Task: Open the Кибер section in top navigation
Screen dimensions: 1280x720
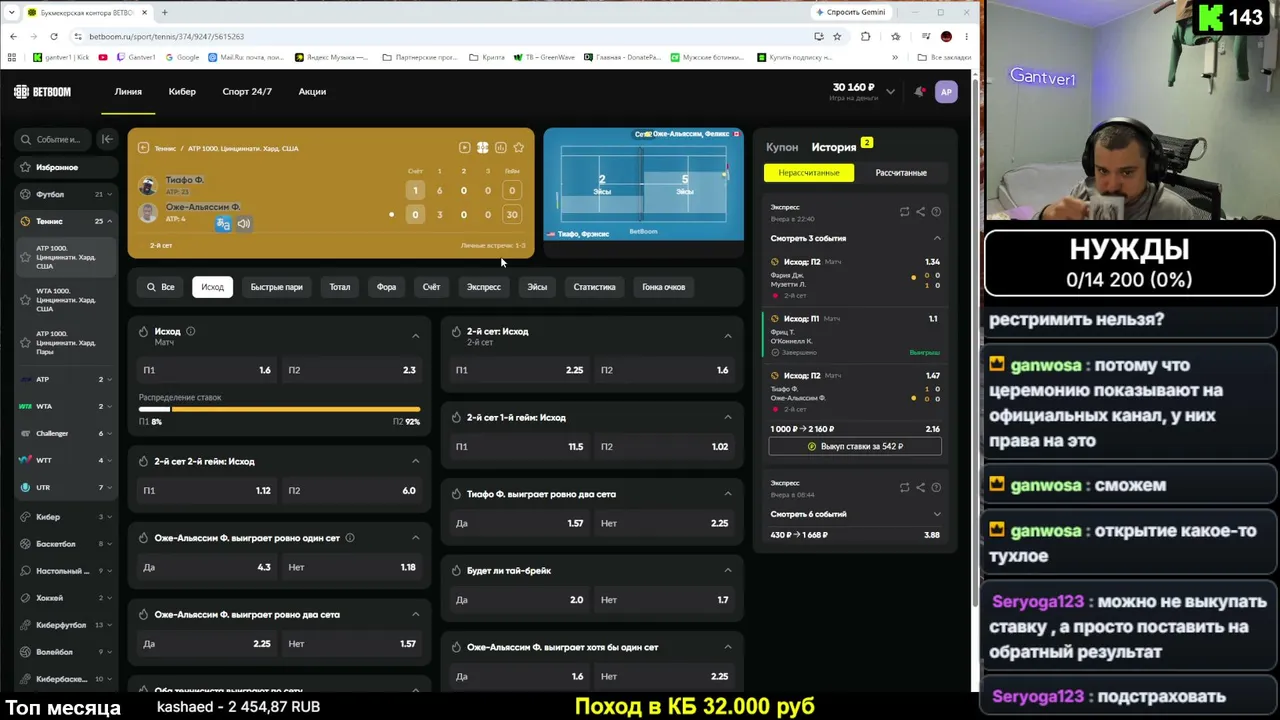Action: tap(182, 92)
